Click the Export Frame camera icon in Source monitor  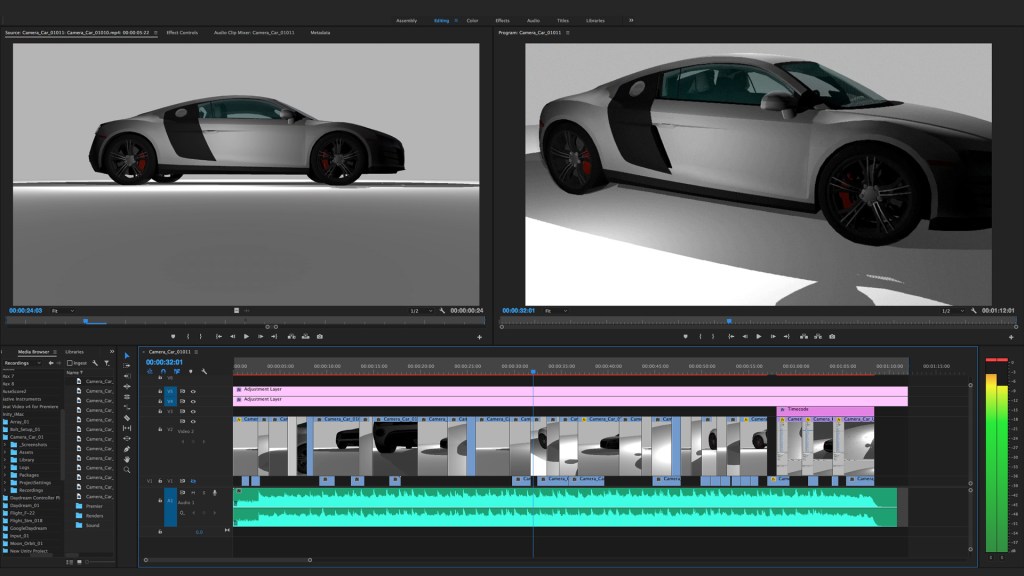[320, 337]
